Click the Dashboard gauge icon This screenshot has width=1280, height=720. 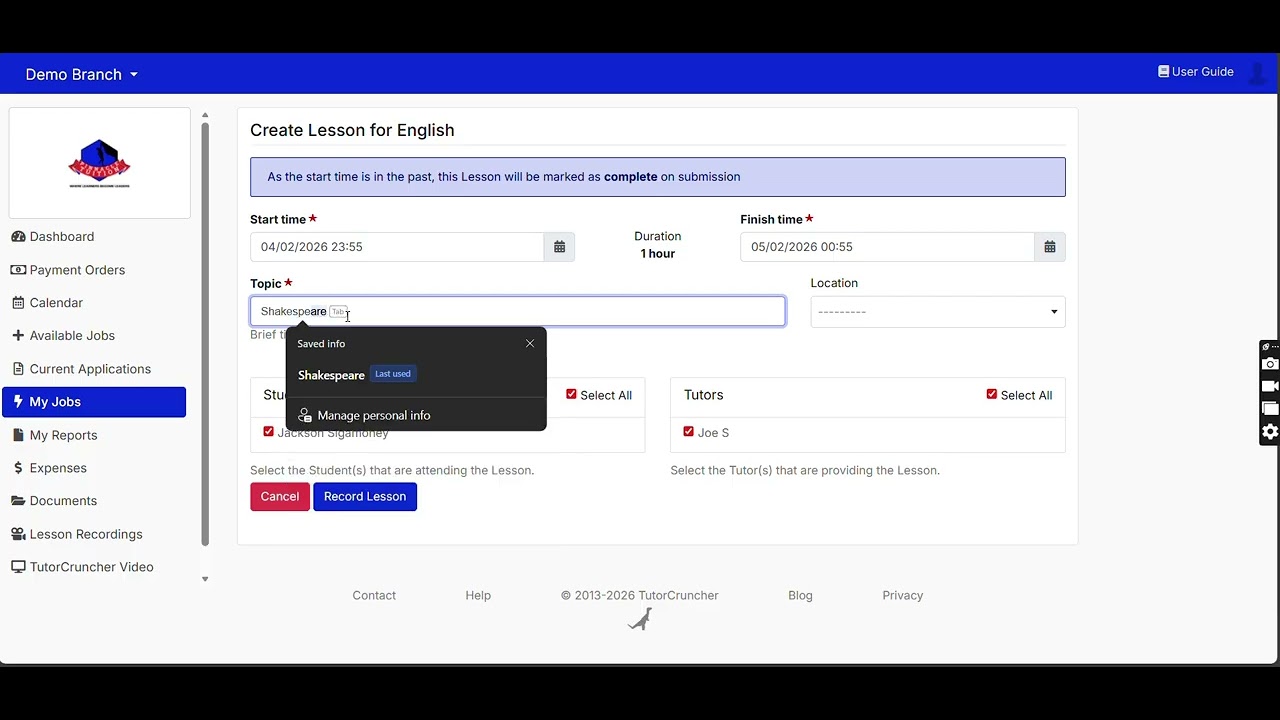coord(18,237)
